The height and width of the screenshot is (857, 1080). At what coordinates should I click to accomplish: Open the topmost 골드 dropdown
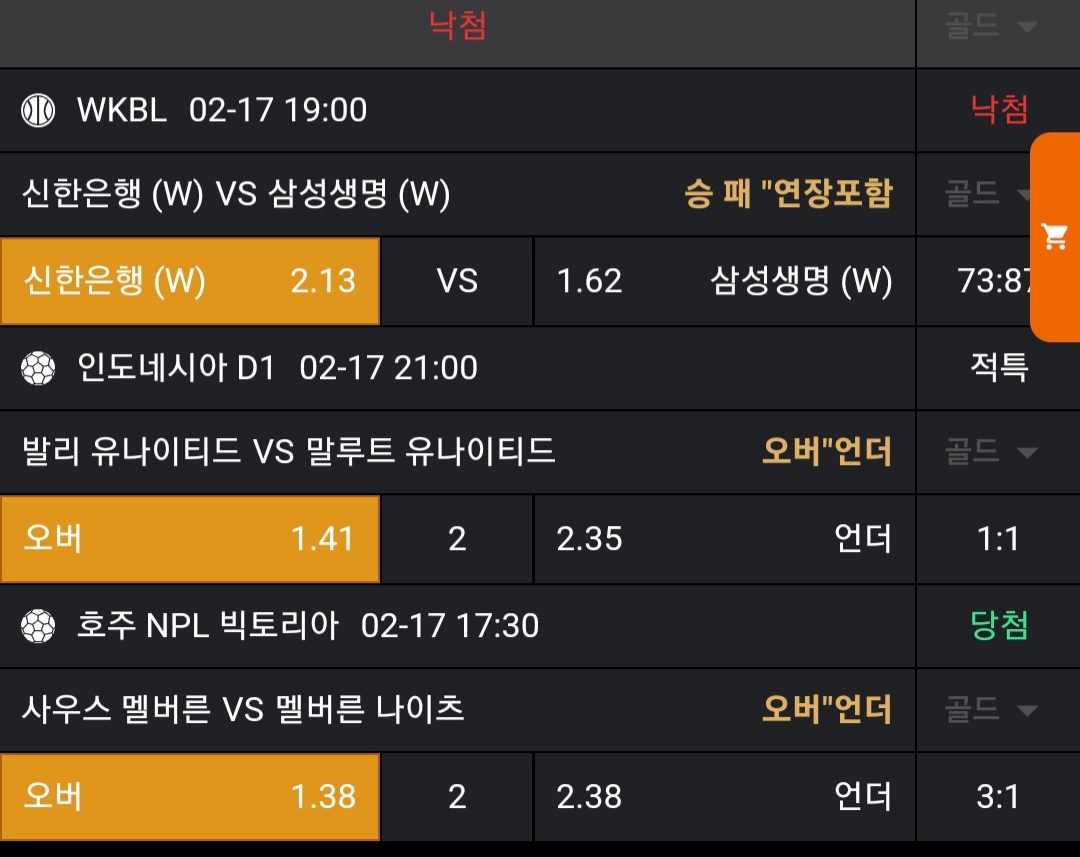pos(990,27)
